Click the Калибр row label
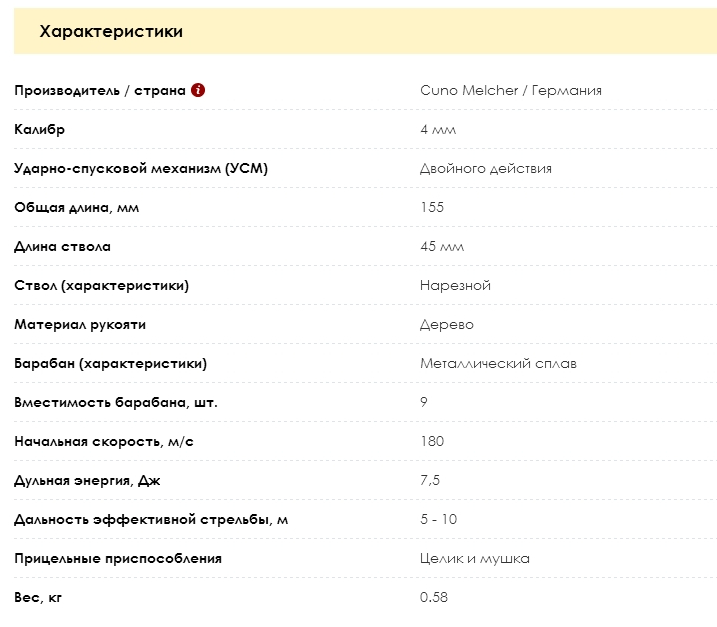The height and width of the screenshot is (627, 717). click(x=39, y=130)
